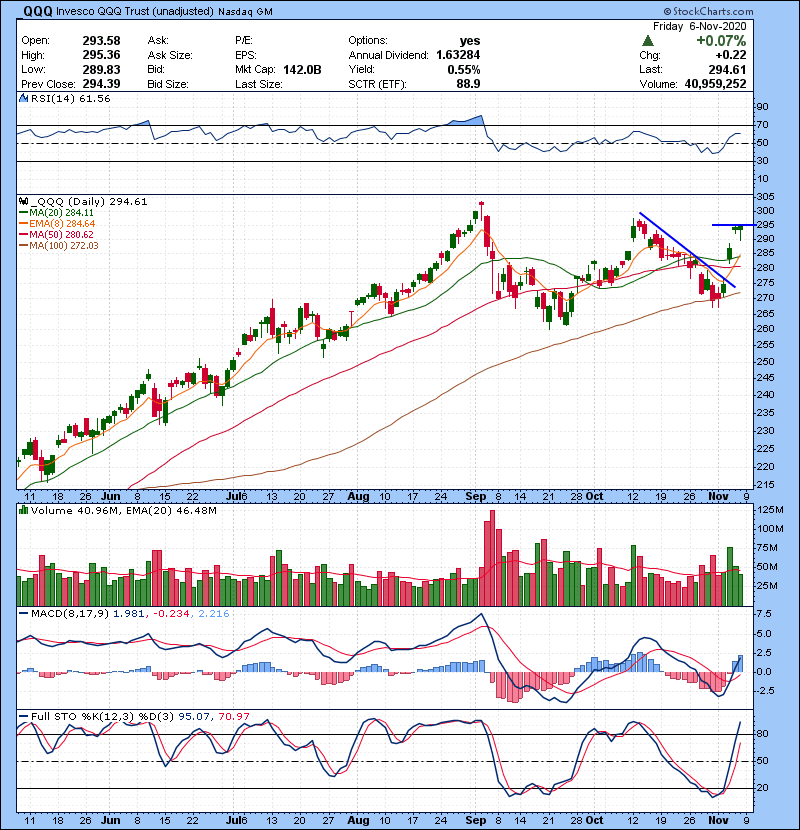Click the +0.07% percent change
This screenshot has width=800, height=830.
(721, 41)
